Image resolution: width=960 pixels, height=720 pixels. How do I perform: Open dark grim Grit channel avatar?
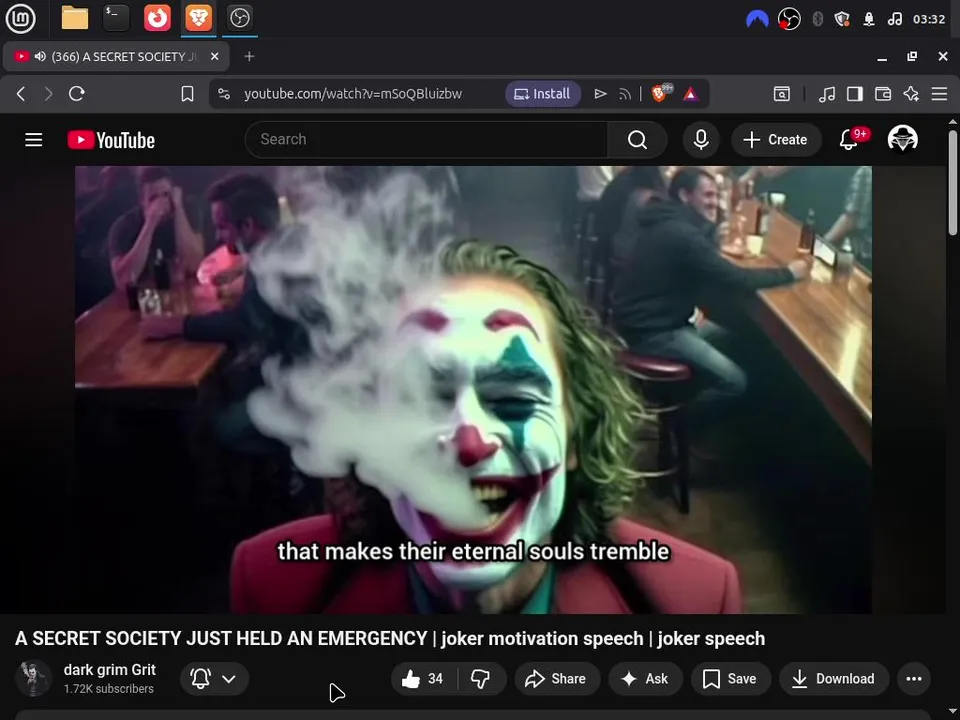34,678
